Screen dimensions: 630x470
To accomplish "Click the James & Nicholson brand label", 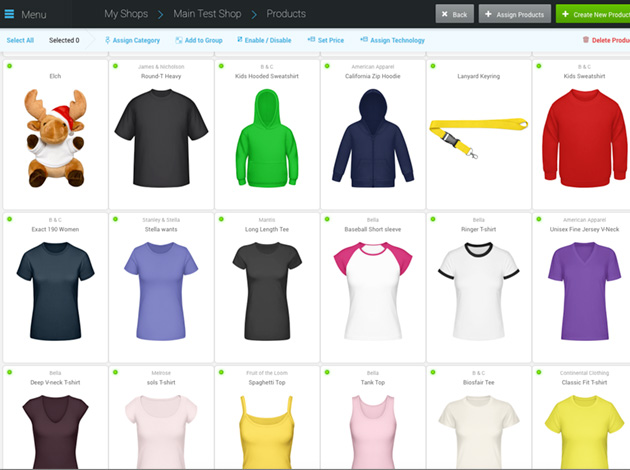I will 161,67.
